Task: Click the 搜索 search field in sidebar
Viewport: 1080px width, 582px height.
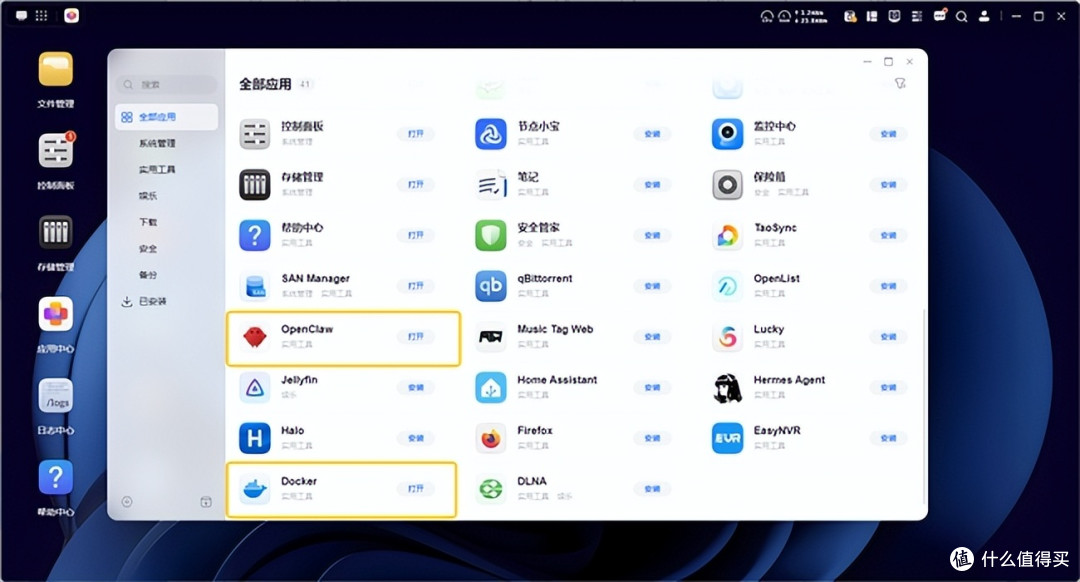Action: click(x=166, y=85)
